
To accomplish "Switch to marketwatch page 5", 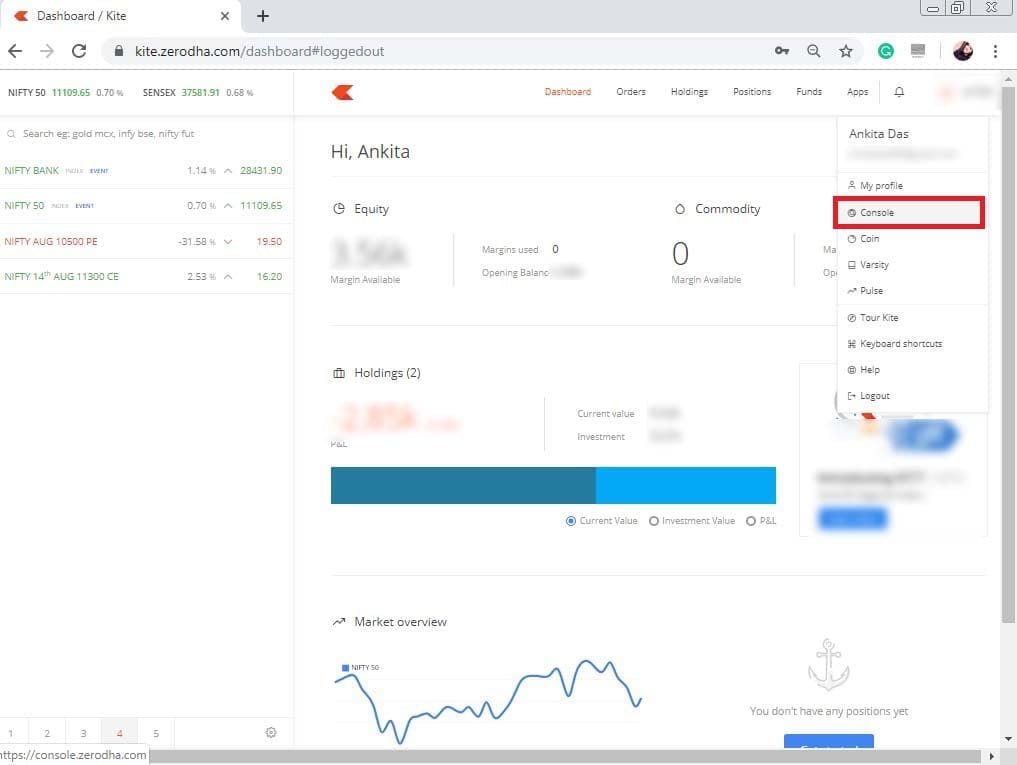I will point(156,733).
